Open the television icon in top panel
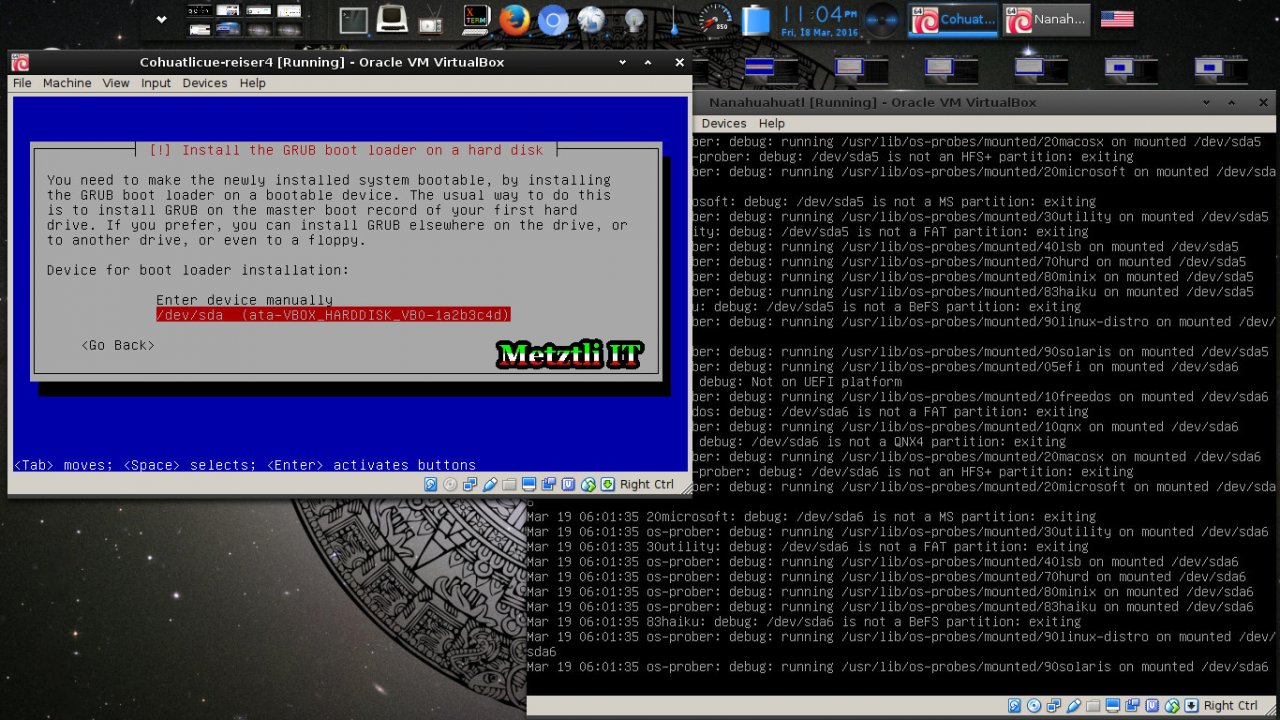The height and width of the screenshot is (720, 1280). 431,20
